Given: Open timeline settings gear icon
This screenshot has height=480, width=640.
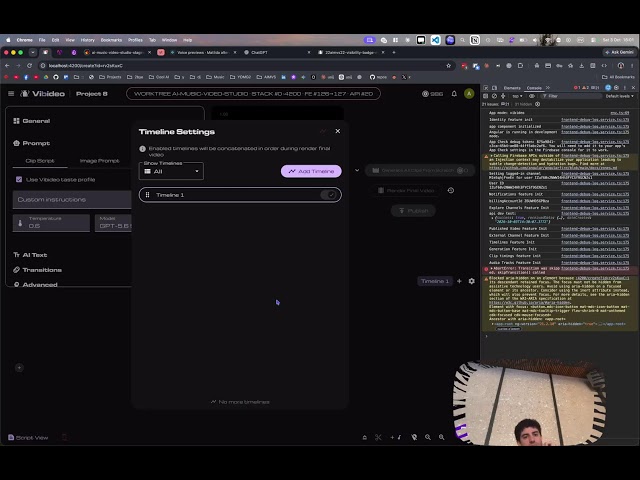Looking at the screenshot, I should (471, 281).
